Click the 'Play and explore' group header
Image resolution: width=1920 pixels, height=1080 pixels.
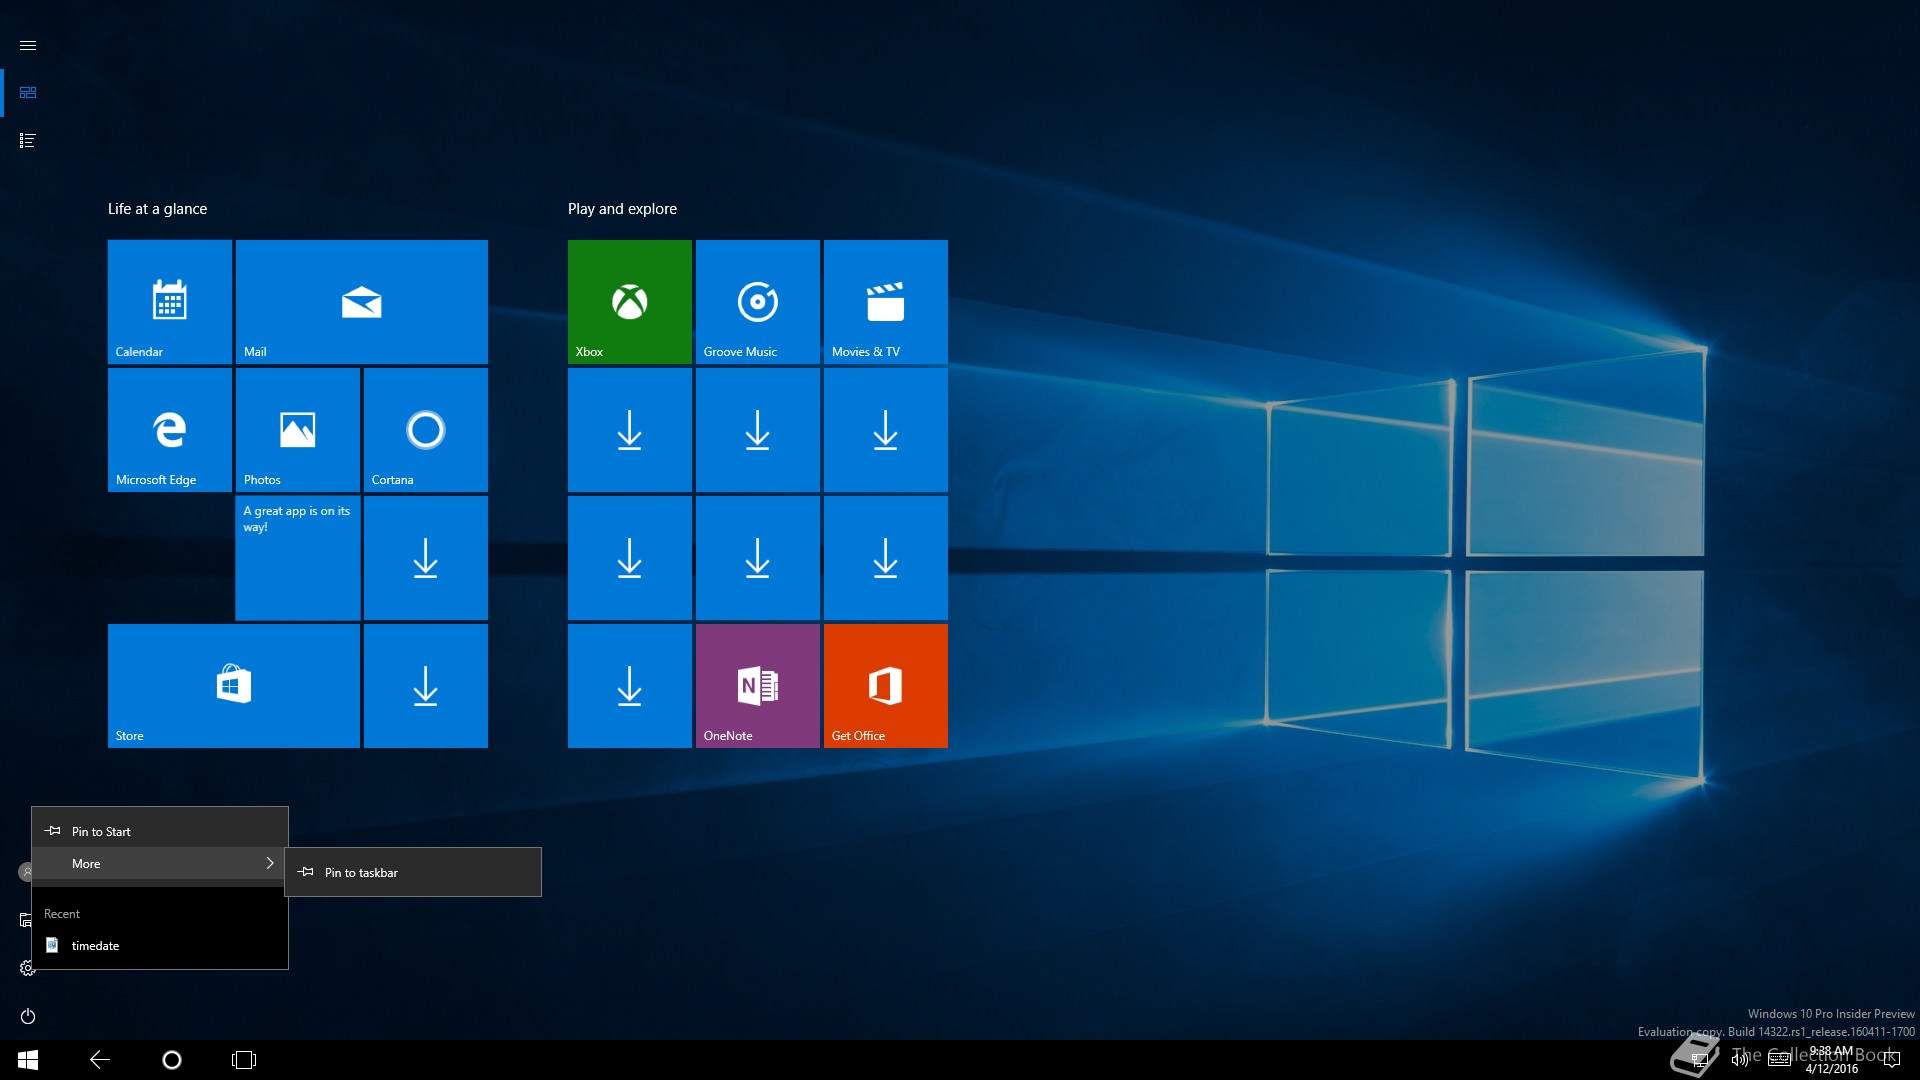pos(622,209)
